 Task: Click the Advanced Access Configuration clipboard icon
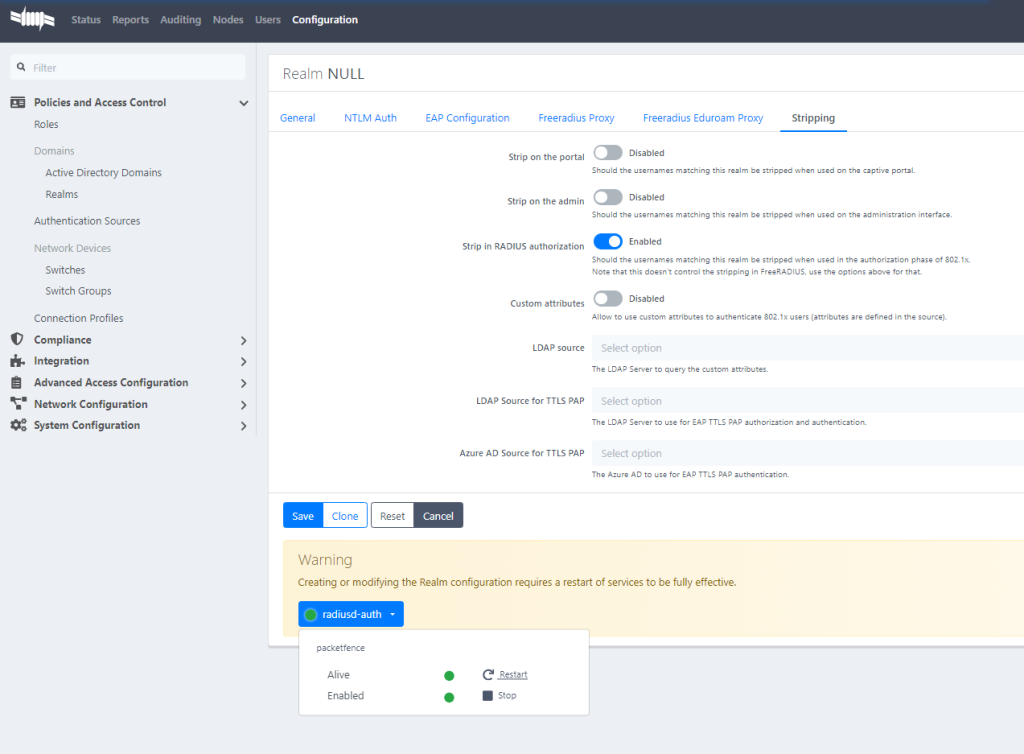[17, 383]
